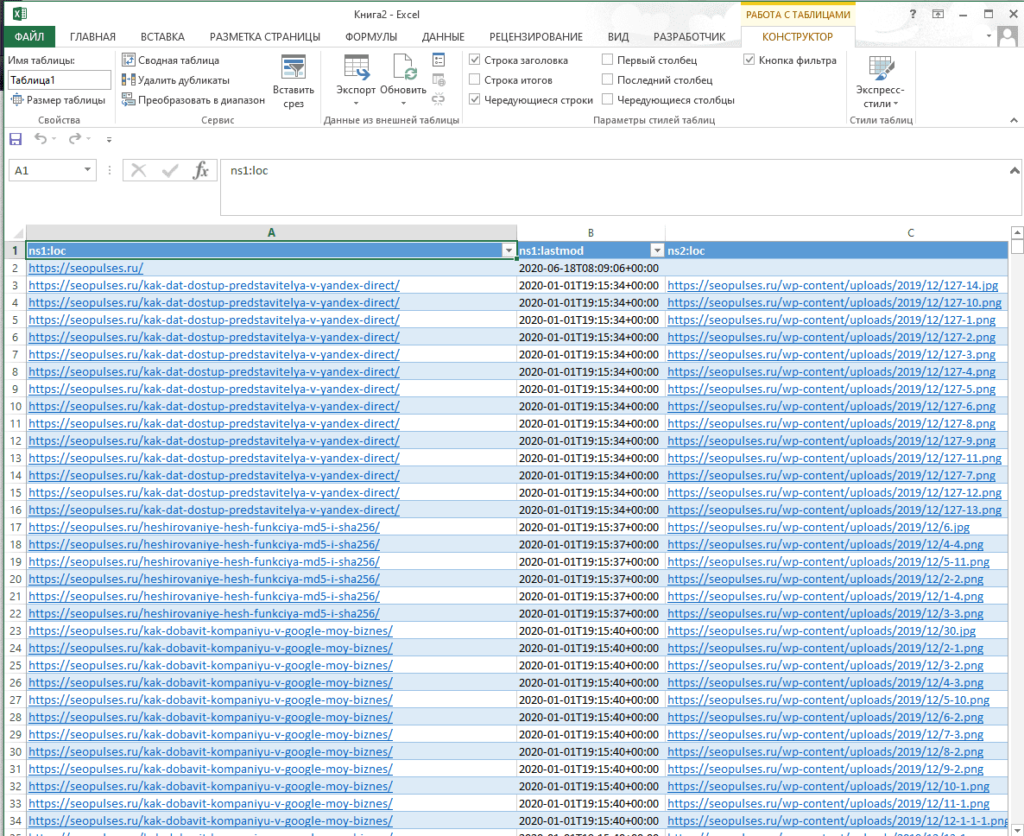Click the Save icon in quick access toolbar
This screenshot has height=836, width=1024.
tap(15, 139)
